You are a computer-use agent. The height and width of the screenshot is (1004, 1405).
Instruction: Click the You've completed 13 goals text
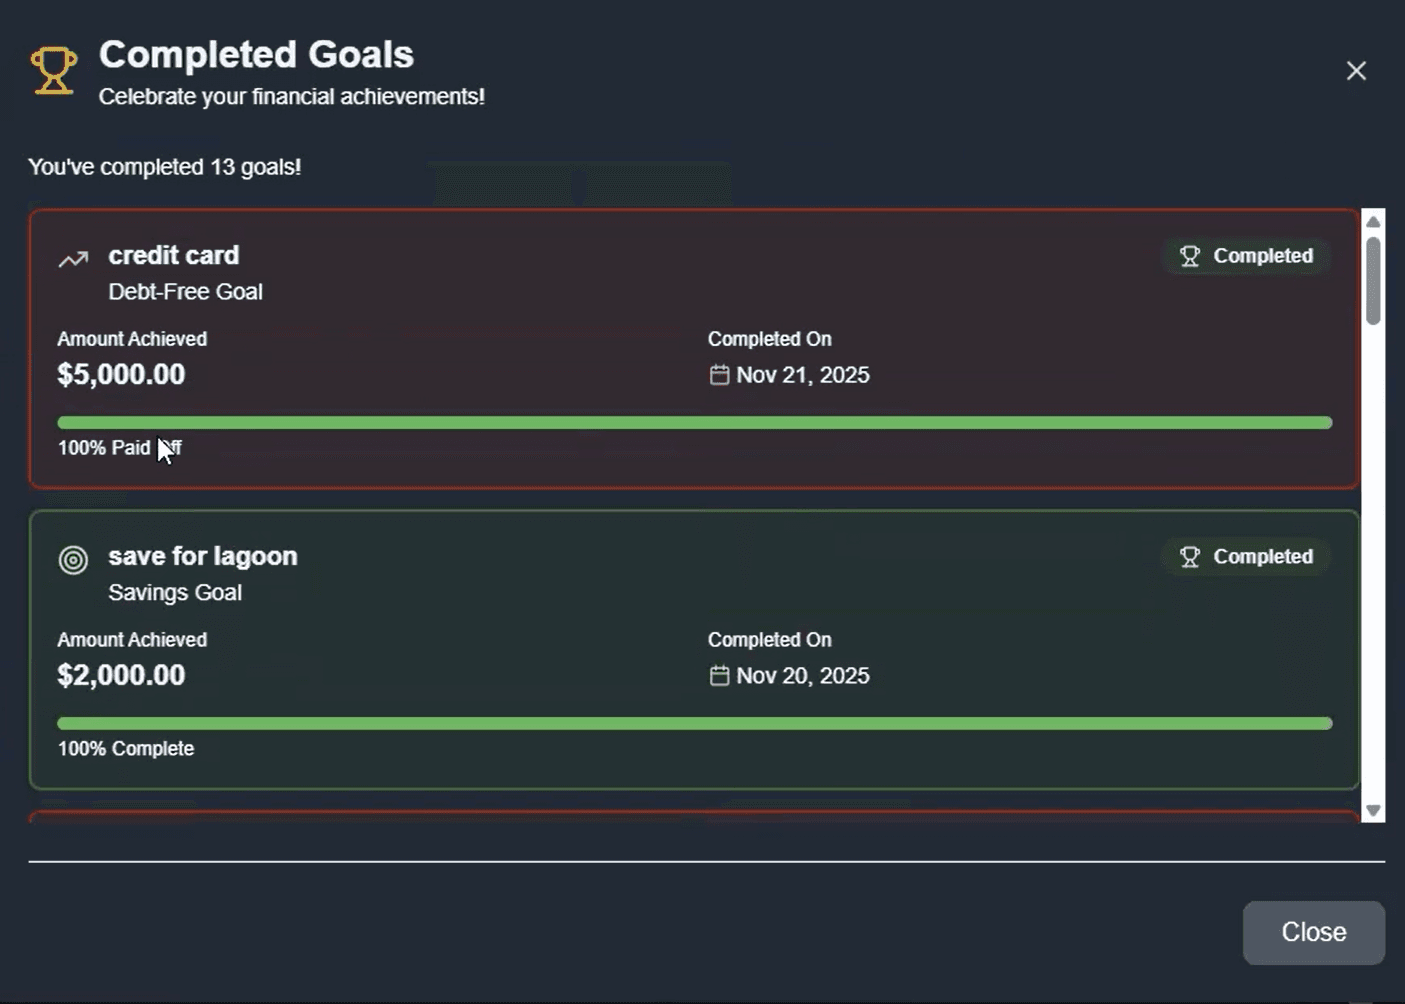pos(164,167)
